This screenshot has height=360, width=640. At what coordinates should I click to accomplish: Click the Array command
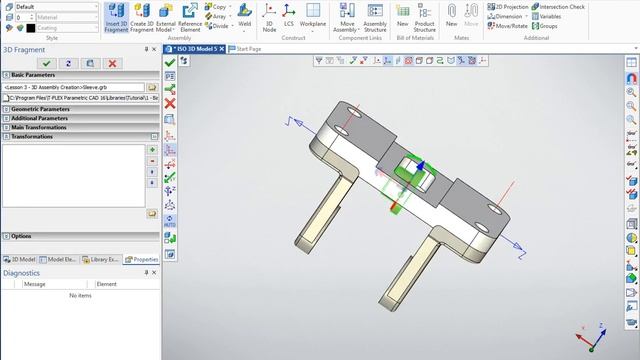click(216, 16)
